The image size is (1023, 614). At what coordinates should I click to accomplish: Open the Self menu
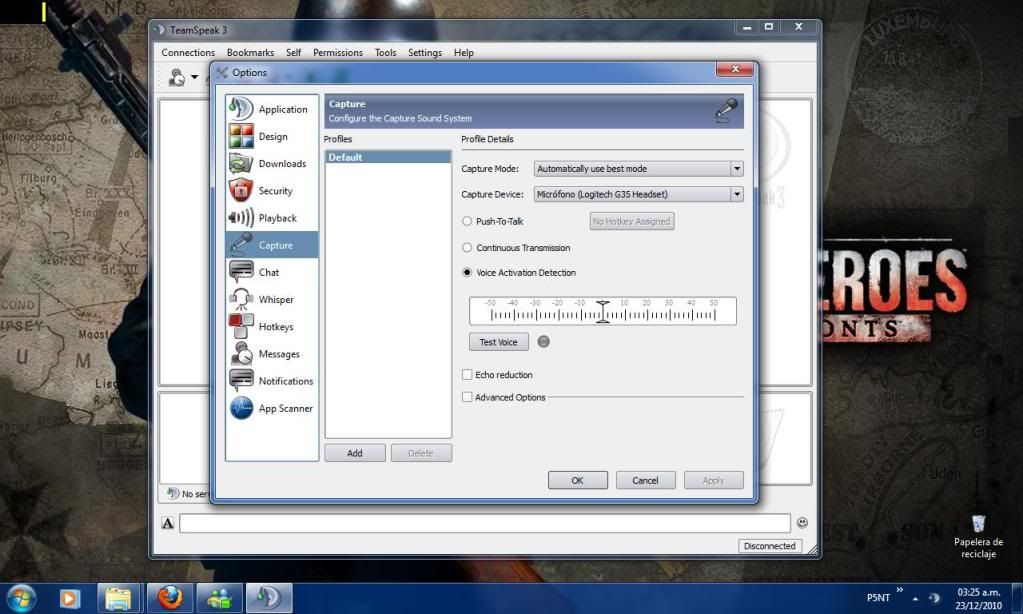click(293, 52)
